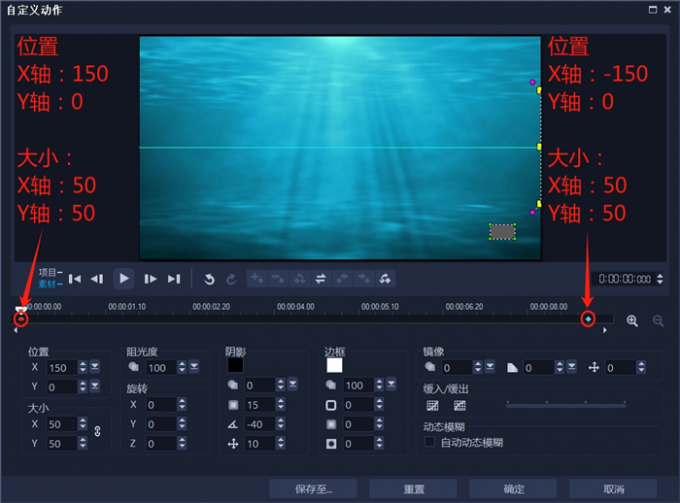Click the position X spinner arrows
This screenshot has height=503, width=680.
coord(83,367)
